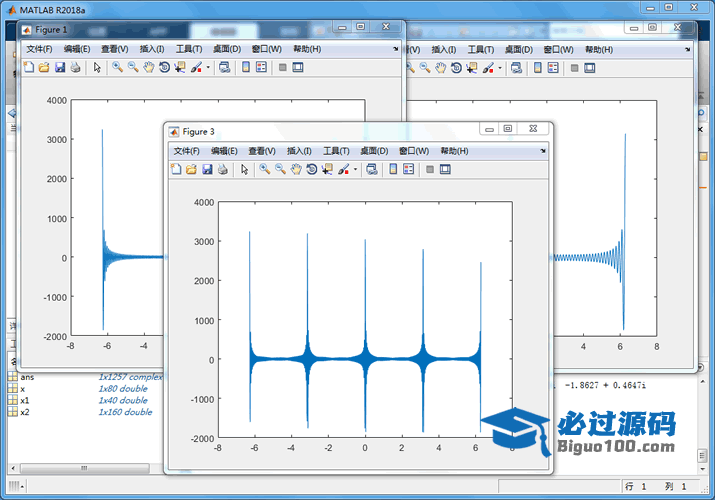The width and height of the screenshot is (715, 500).
Task: Open 查看(V) menu in Figure 3
Action: [262, 151]
